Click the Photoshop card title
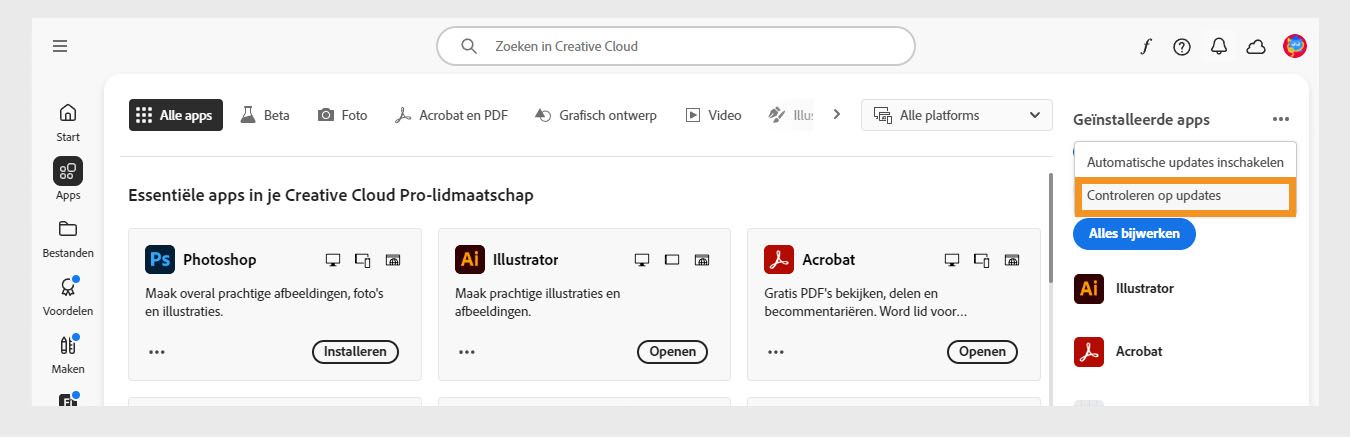This screenshot has width=1350, height=437. (219, 260)
